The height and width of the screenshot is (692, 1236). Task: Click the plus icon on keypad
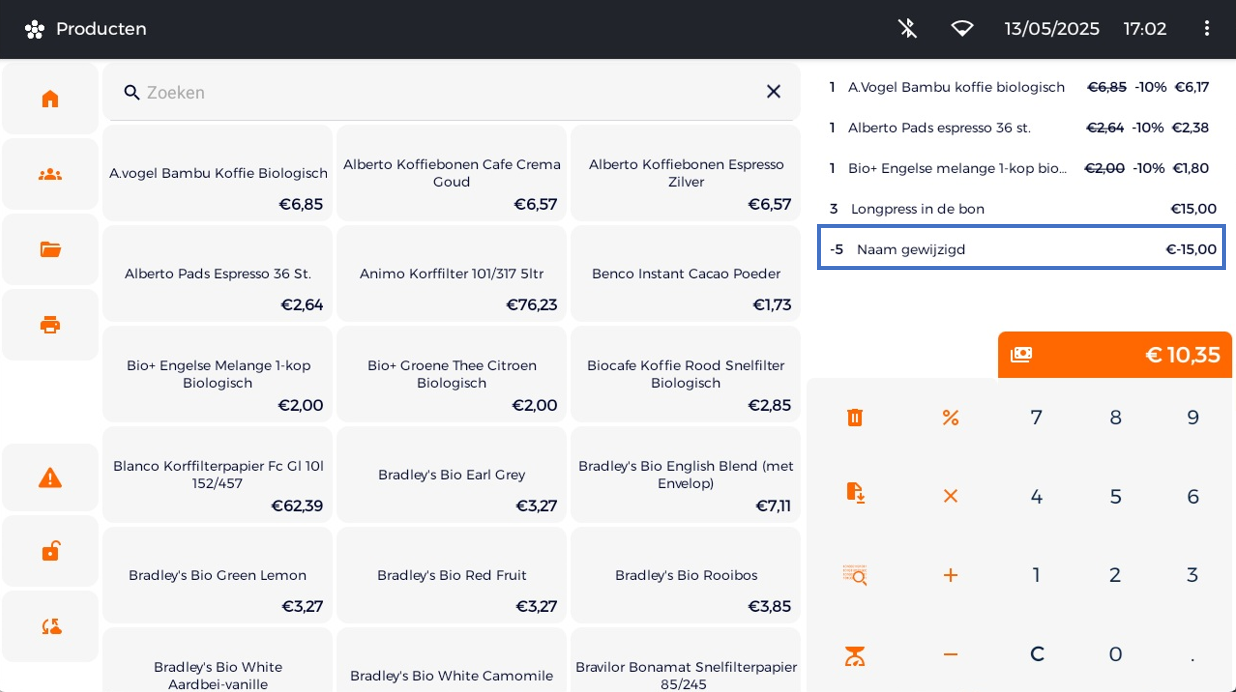click(x=950, y=575)
